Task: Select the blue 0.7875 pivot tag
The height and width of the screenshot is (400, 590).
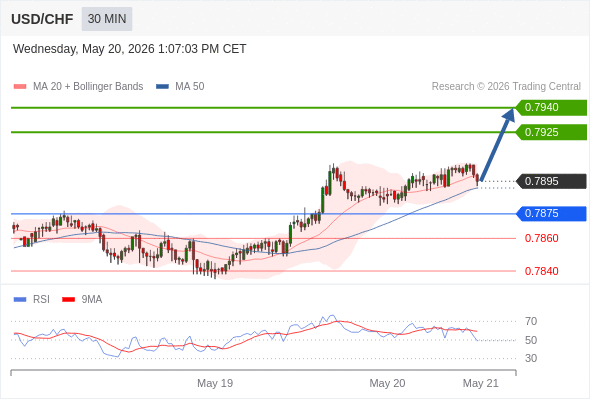Action: [551, 213]
